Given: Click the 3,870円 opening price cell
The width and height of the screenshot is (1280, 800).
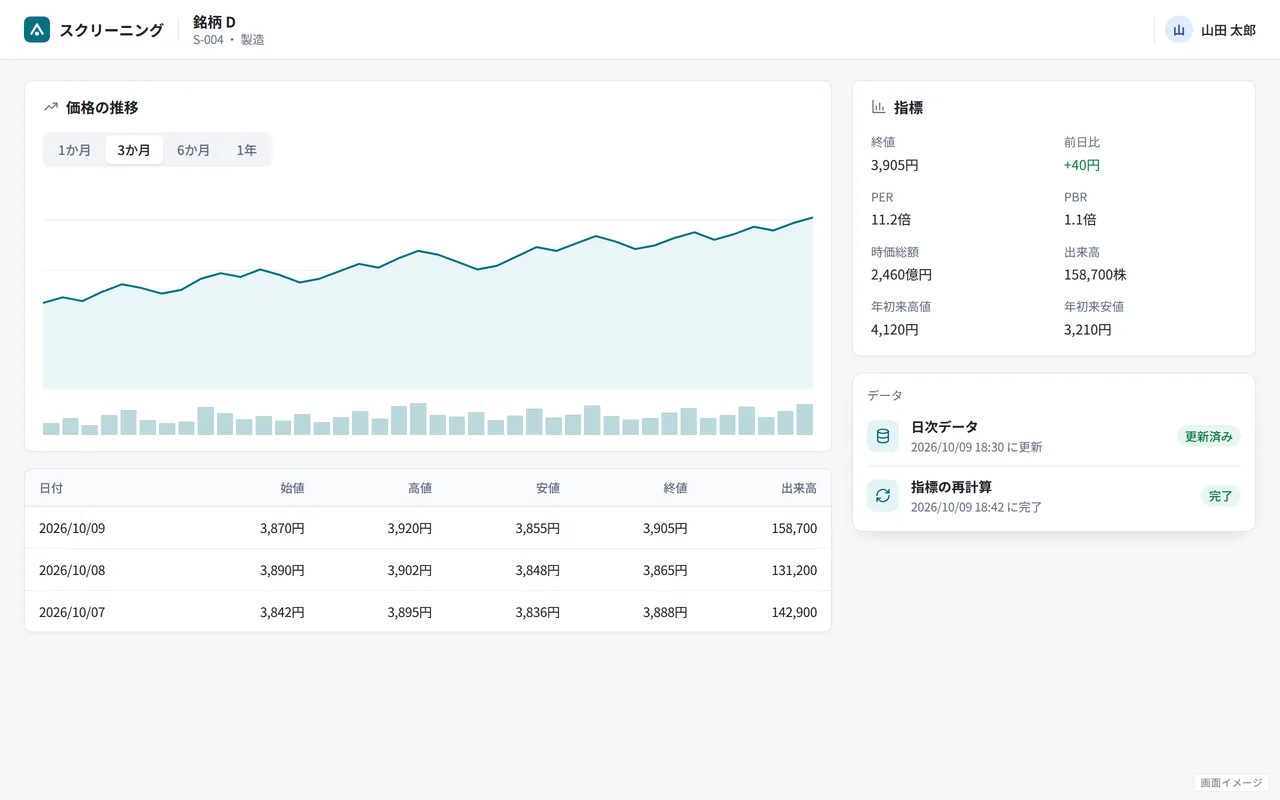Looking at the screenshot, I should point(282,528).
